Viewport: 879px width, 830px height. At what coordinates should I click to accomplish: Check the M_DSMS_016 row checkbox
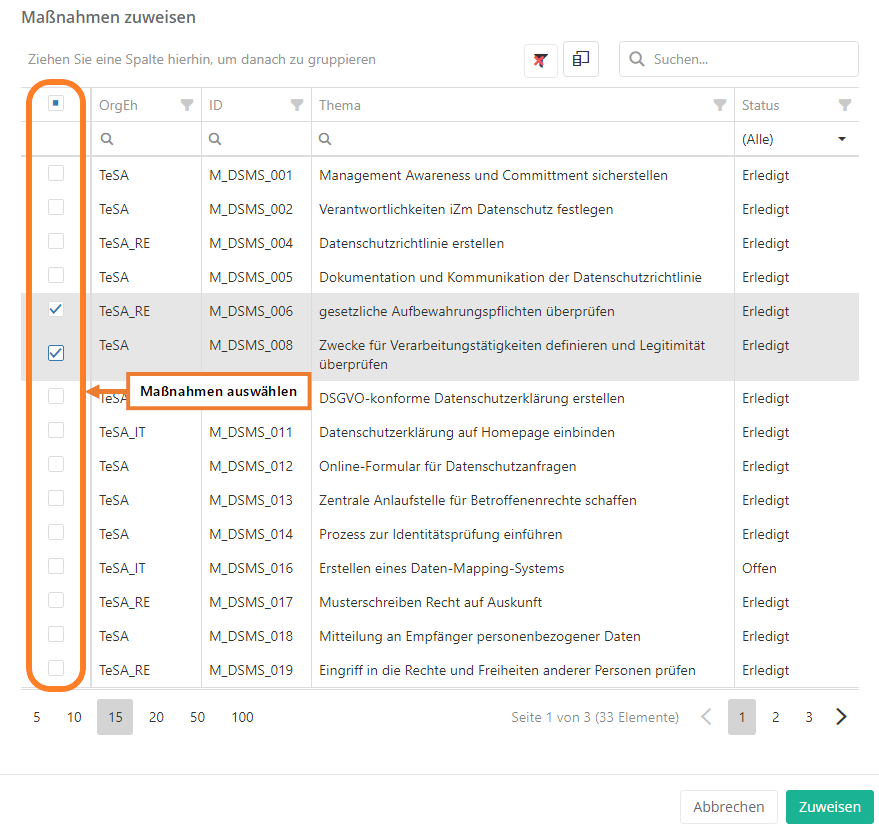[x=56, y=567]
